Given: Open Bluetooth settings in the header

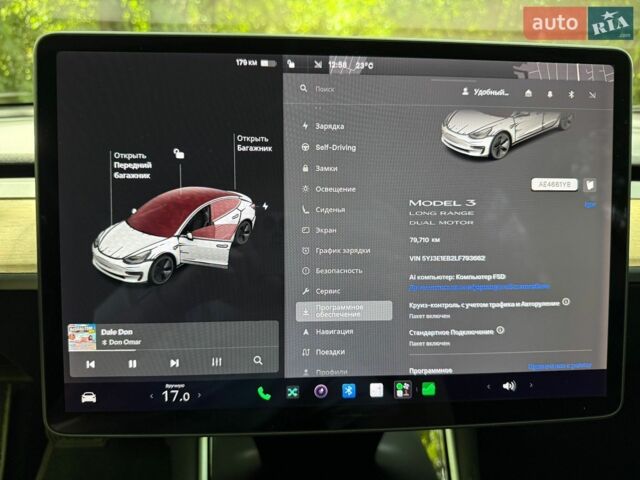Looking at the screenshot, I should pyautogui.click(x=571, y=95).
